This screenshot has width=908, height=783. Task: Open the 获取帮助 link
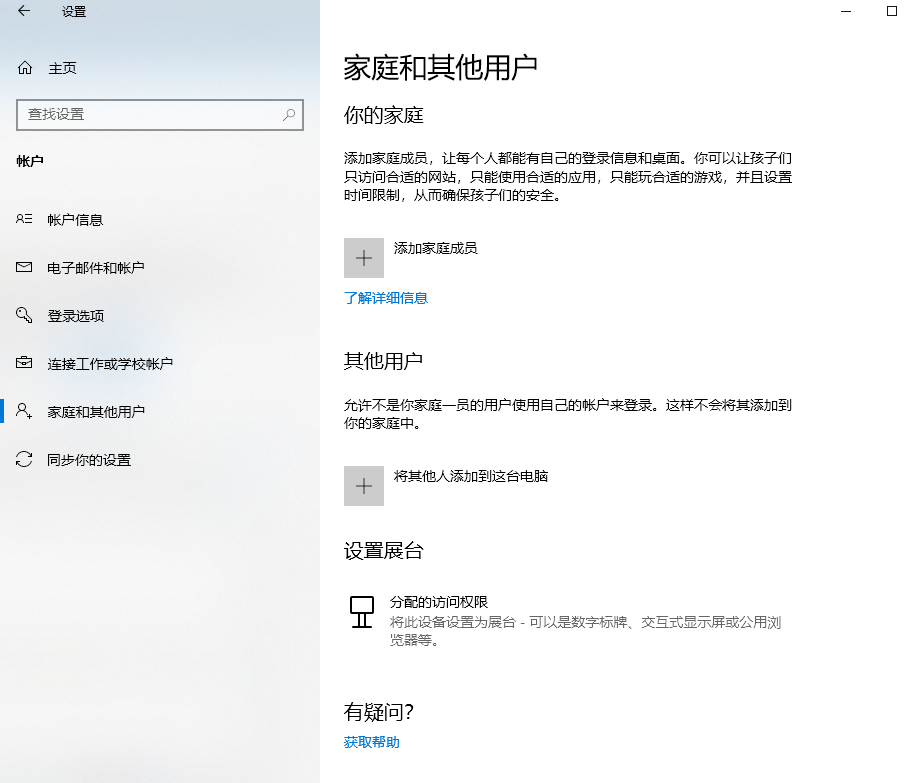coord(371,742)
